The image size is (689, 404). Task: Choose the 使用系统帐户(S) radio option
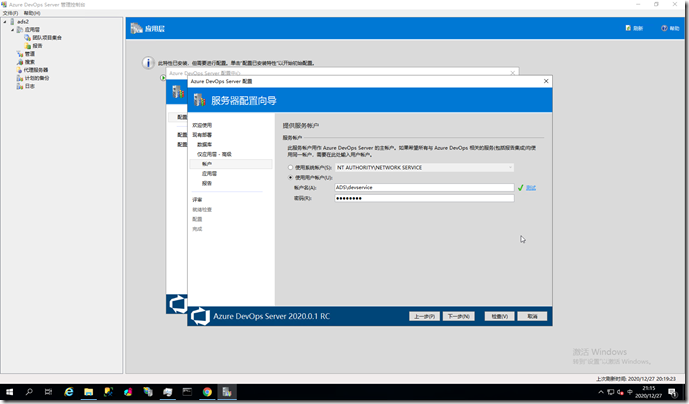pyautogui.click(x=290, y=167)
